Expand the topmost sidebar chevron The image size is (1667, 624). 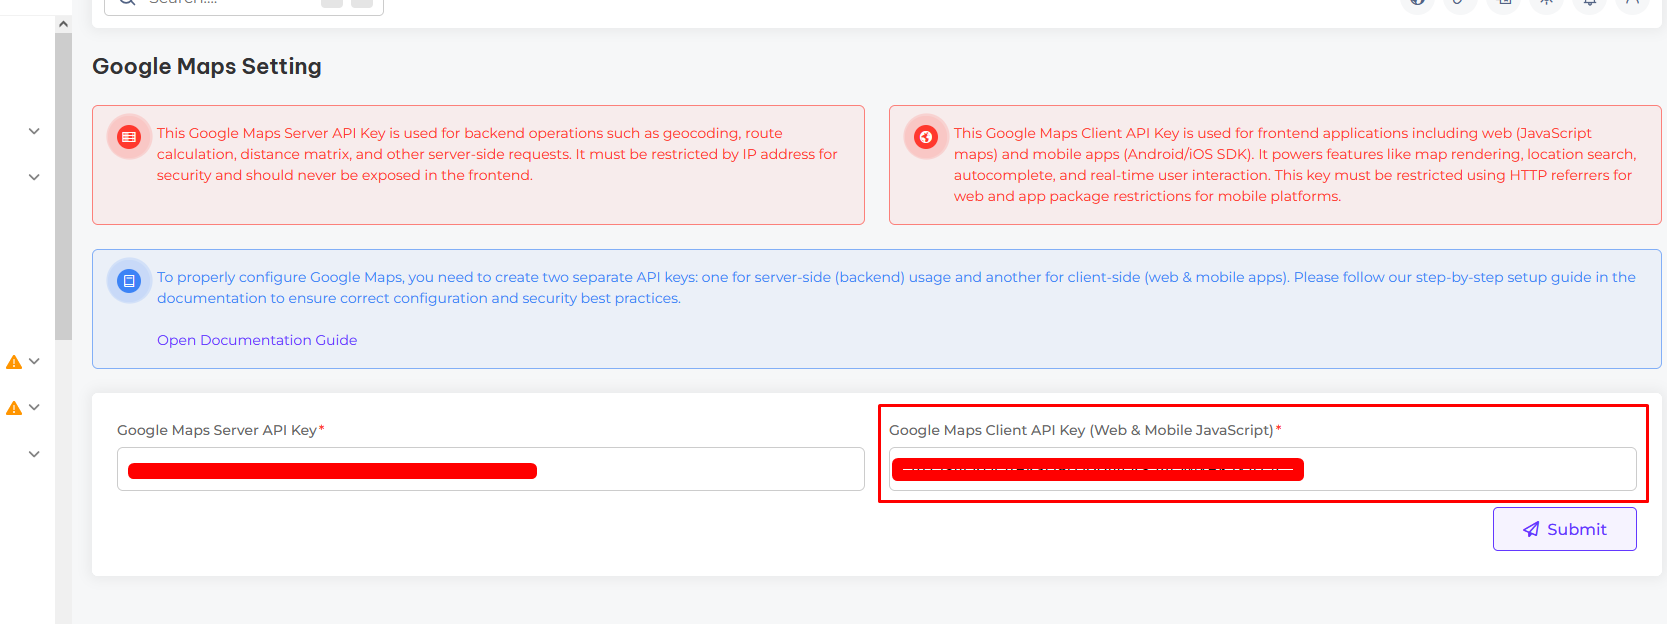click(34, 131)
